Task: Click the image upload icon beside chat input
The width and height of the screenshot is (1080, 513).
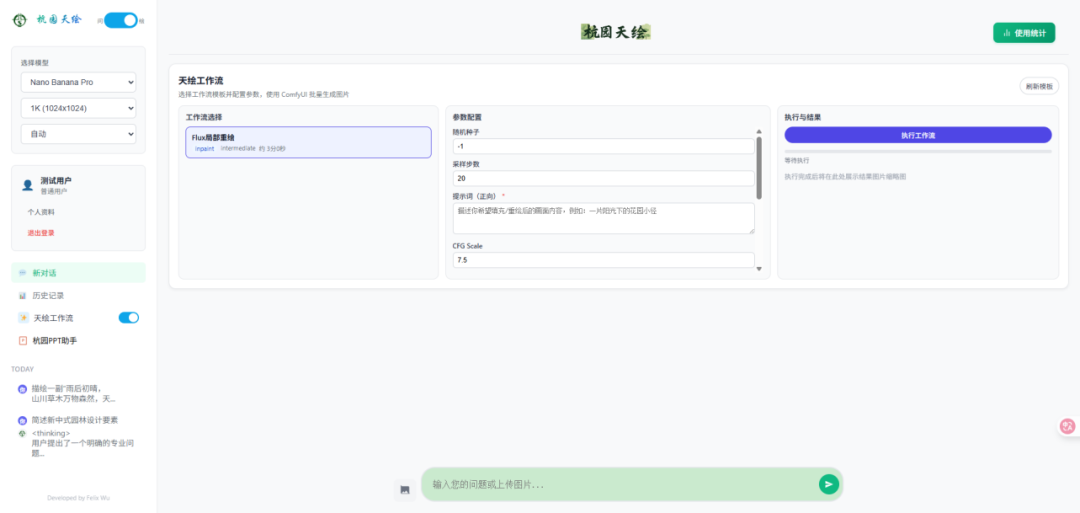Action: (x=404, y=489)
